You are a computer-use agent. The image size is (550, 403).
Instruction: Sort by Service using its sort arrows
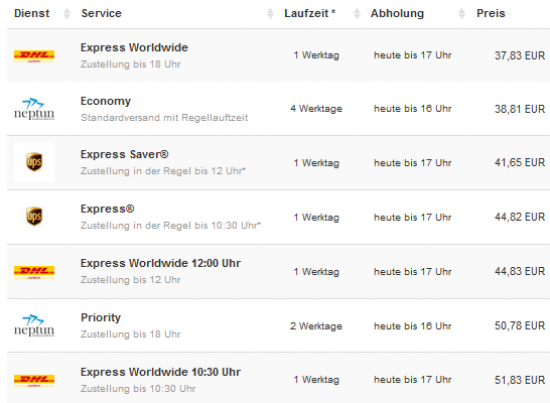tap(270, 14)
